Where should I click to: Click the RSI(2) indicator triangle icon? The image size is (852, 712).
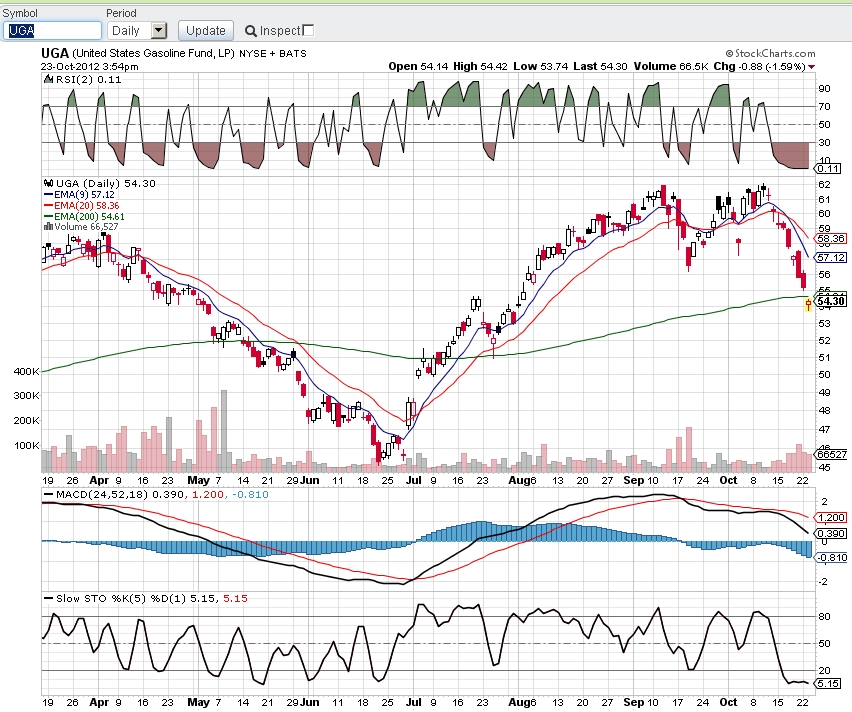pyautogui.click(x=48, y=79)
